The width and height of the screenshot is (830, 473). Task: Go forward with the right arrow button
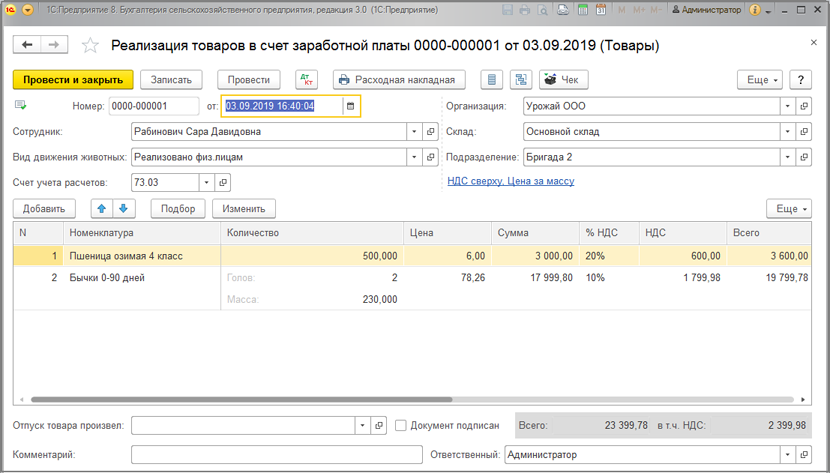(x=54, y=45)
